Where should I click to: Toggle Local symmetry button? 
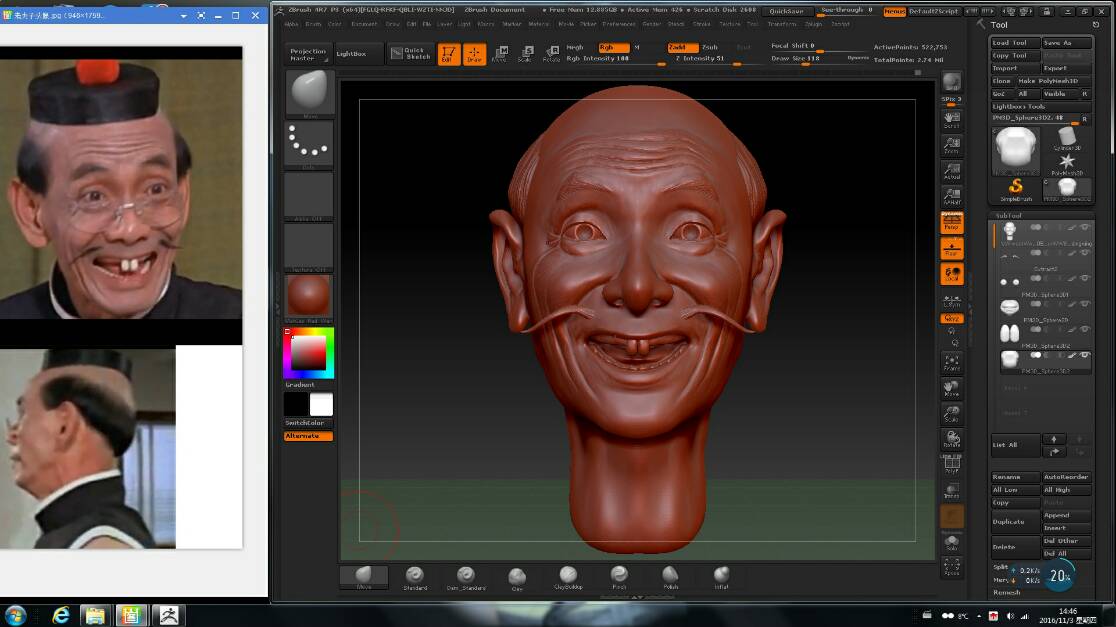tap(952, 274)
